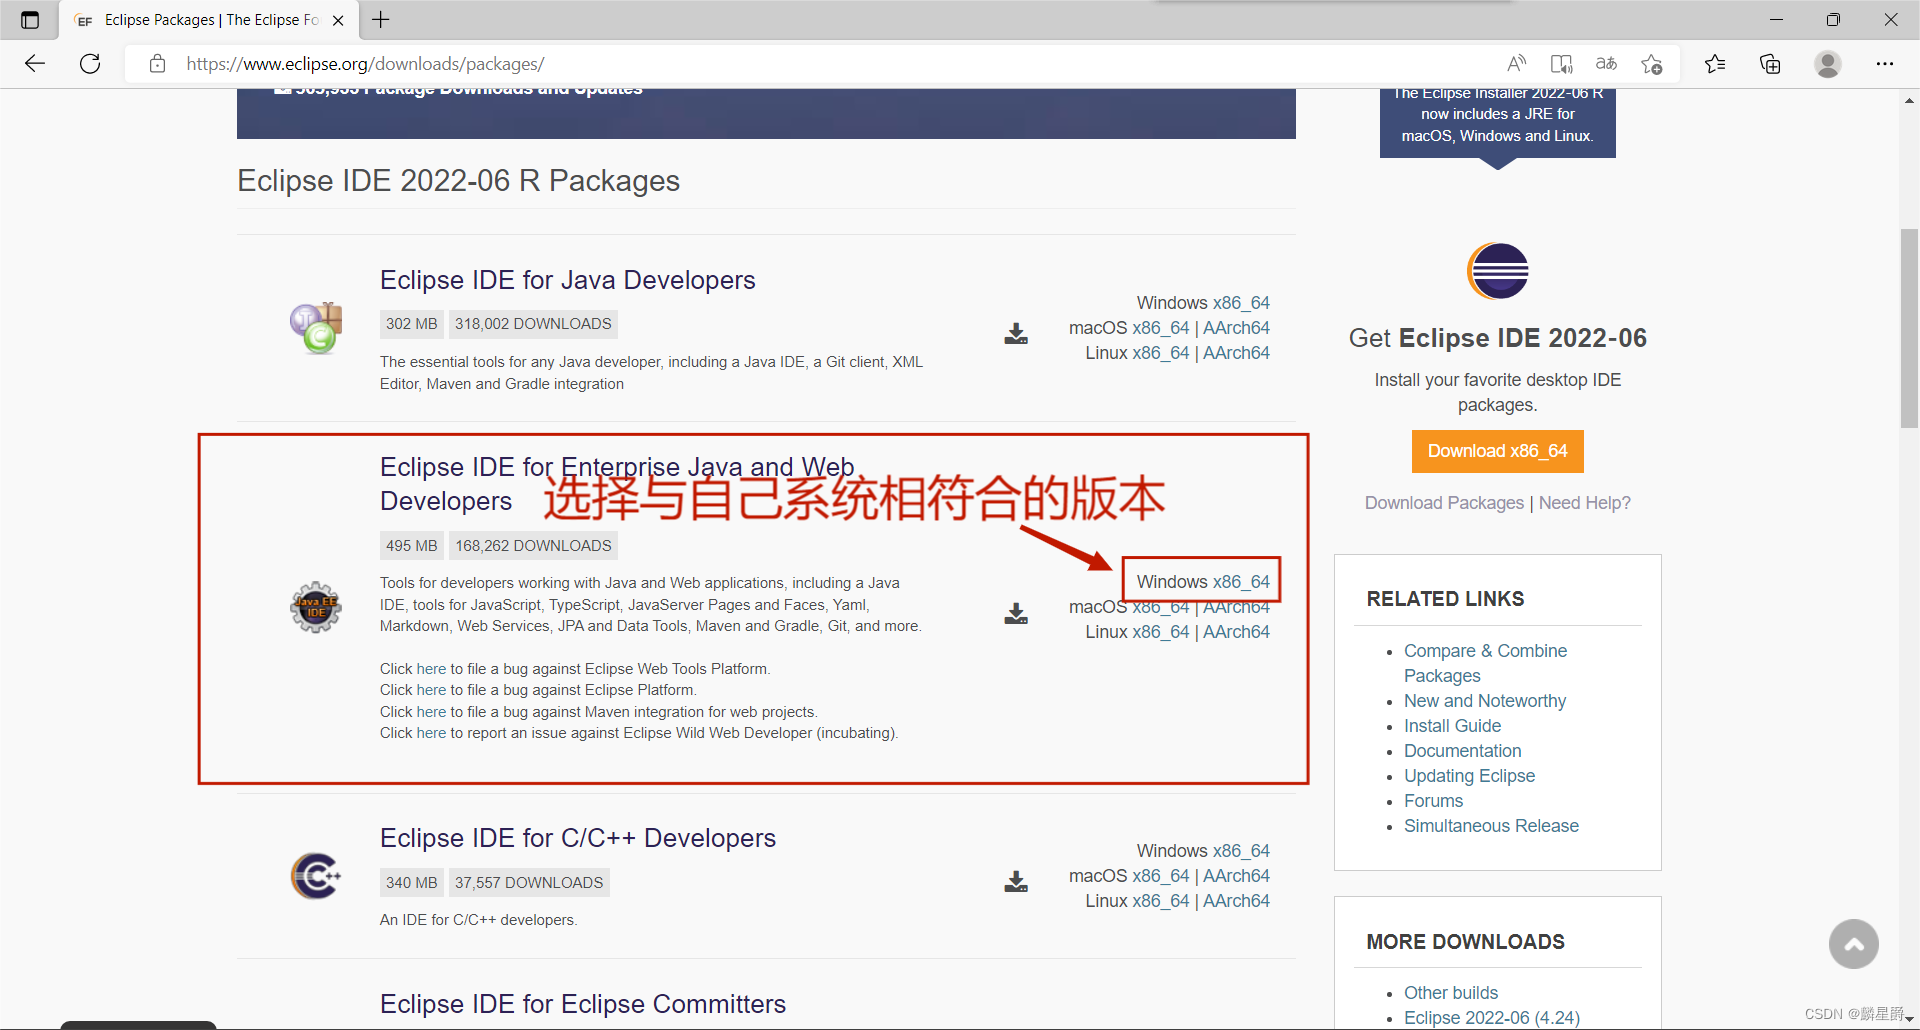Open Compare & Combine Packages link
Image resolution: width=1920 pixels, height=1030 pixels.
tap(1485, 663)
